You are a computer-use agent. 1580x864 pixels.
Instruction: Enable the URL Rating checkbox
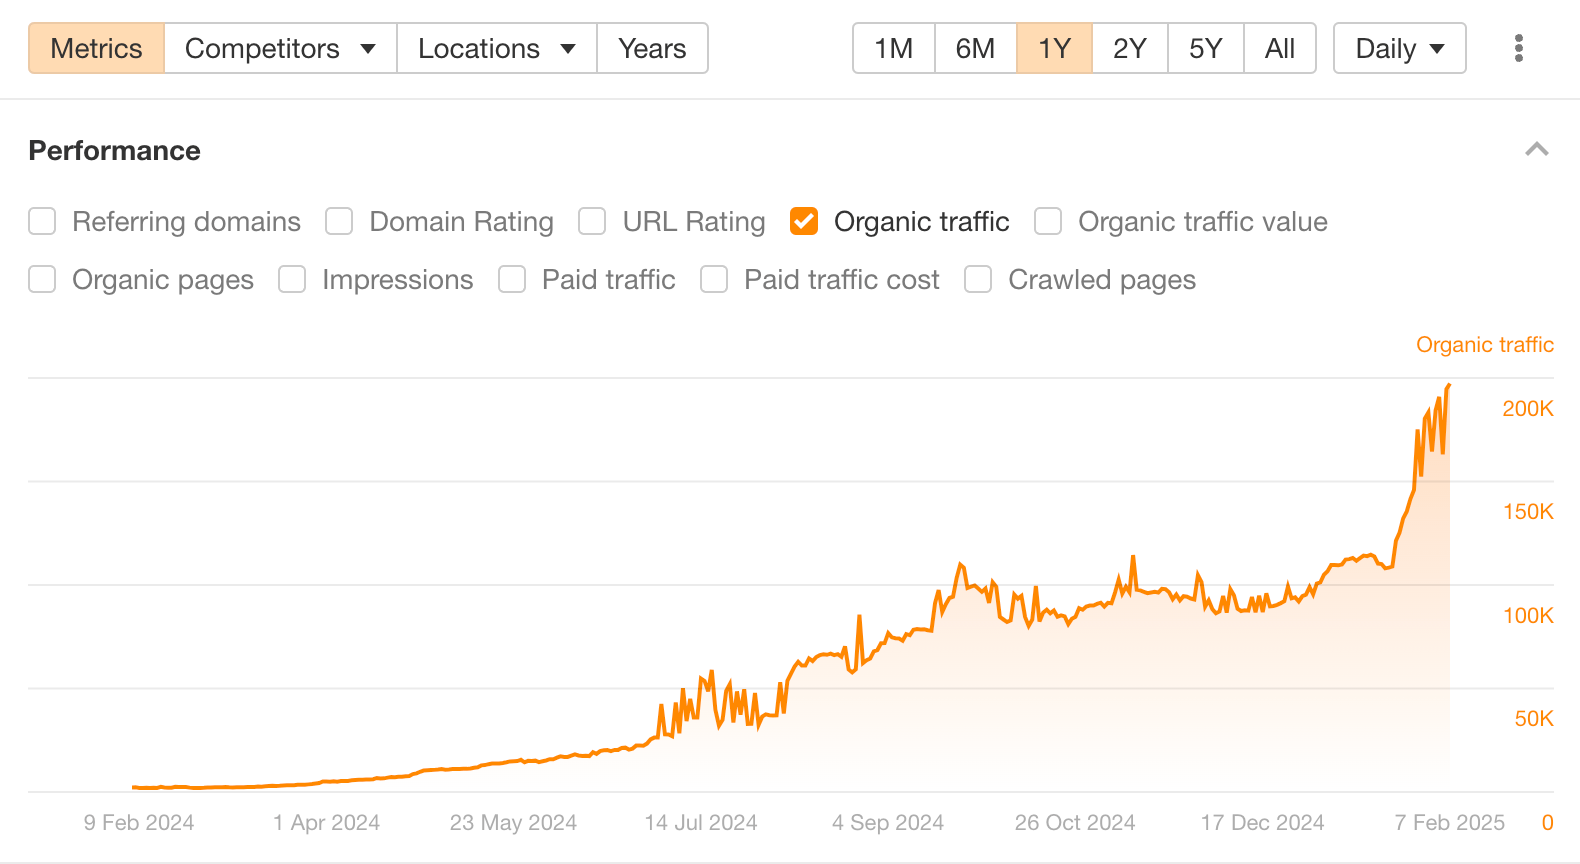(592, 221)
